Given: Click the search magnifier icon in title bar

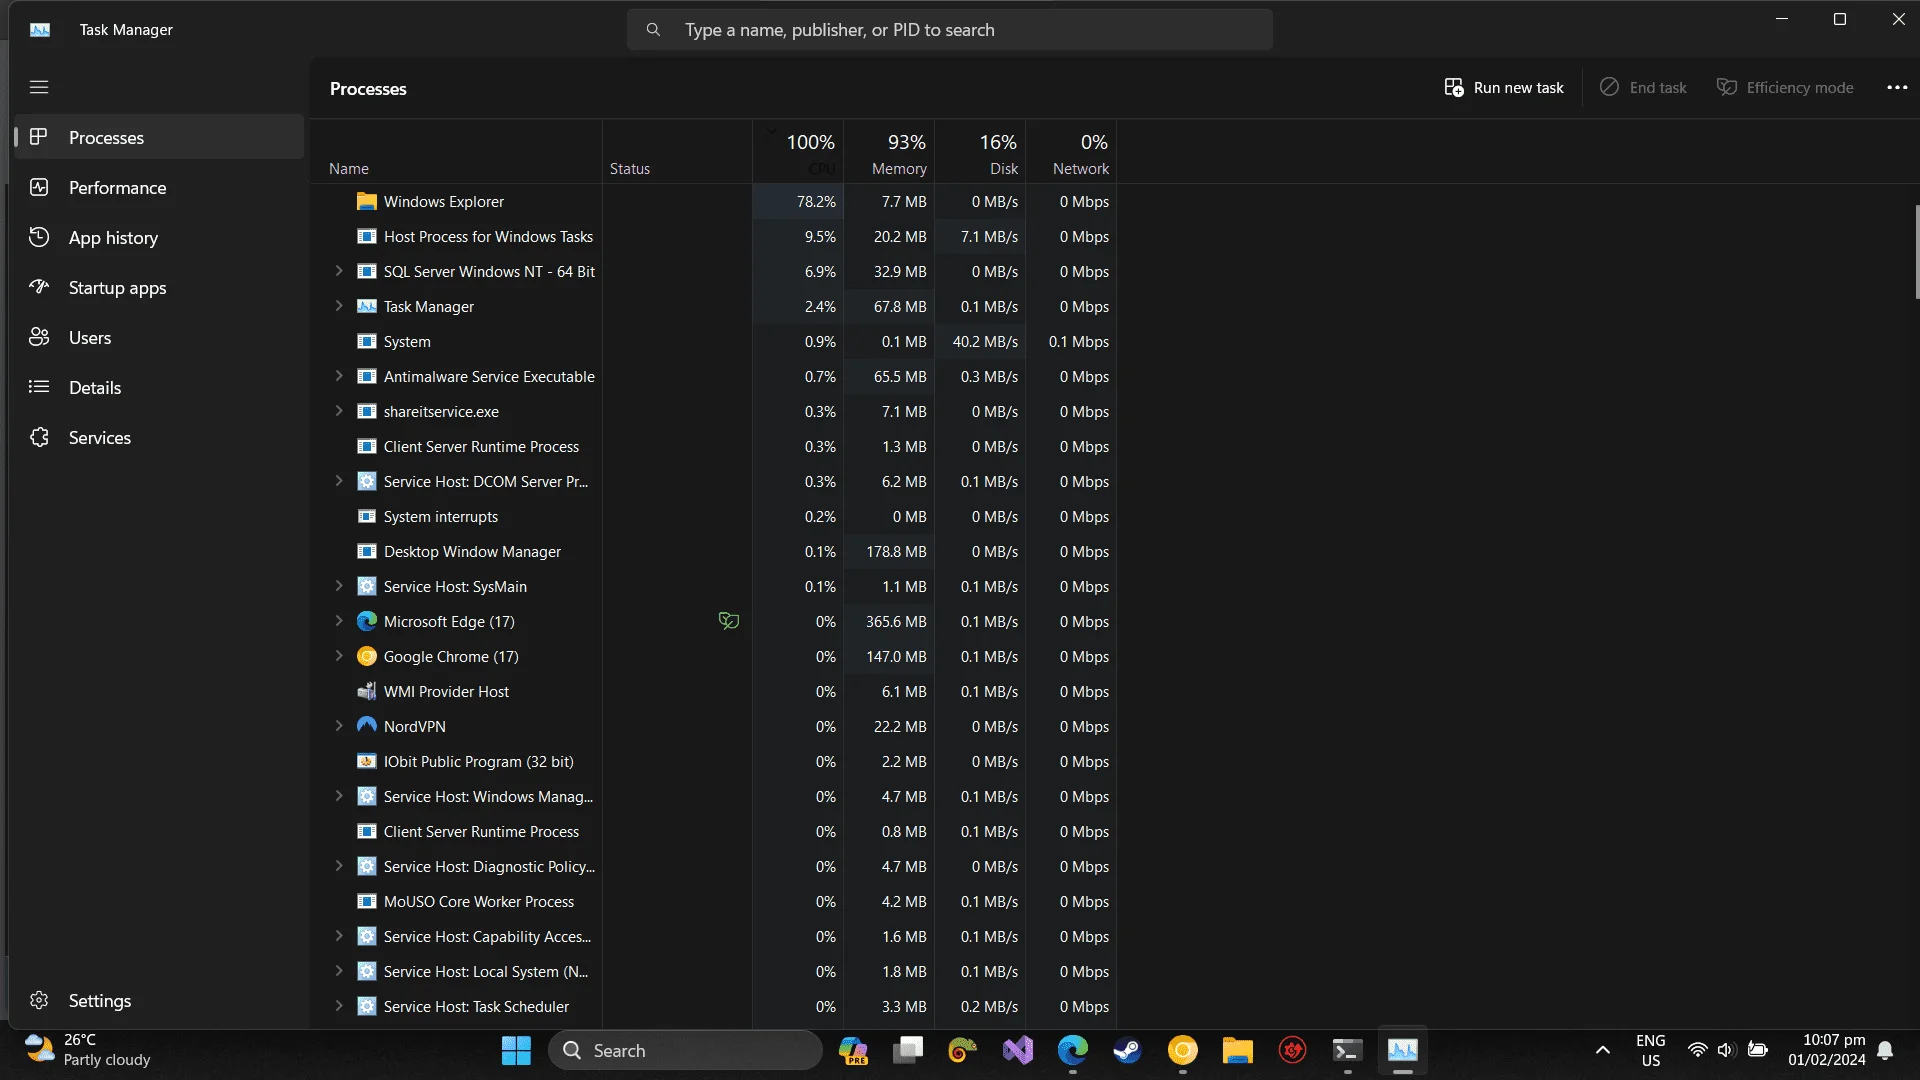Looking at the screenshot, I should coord(653,30).
